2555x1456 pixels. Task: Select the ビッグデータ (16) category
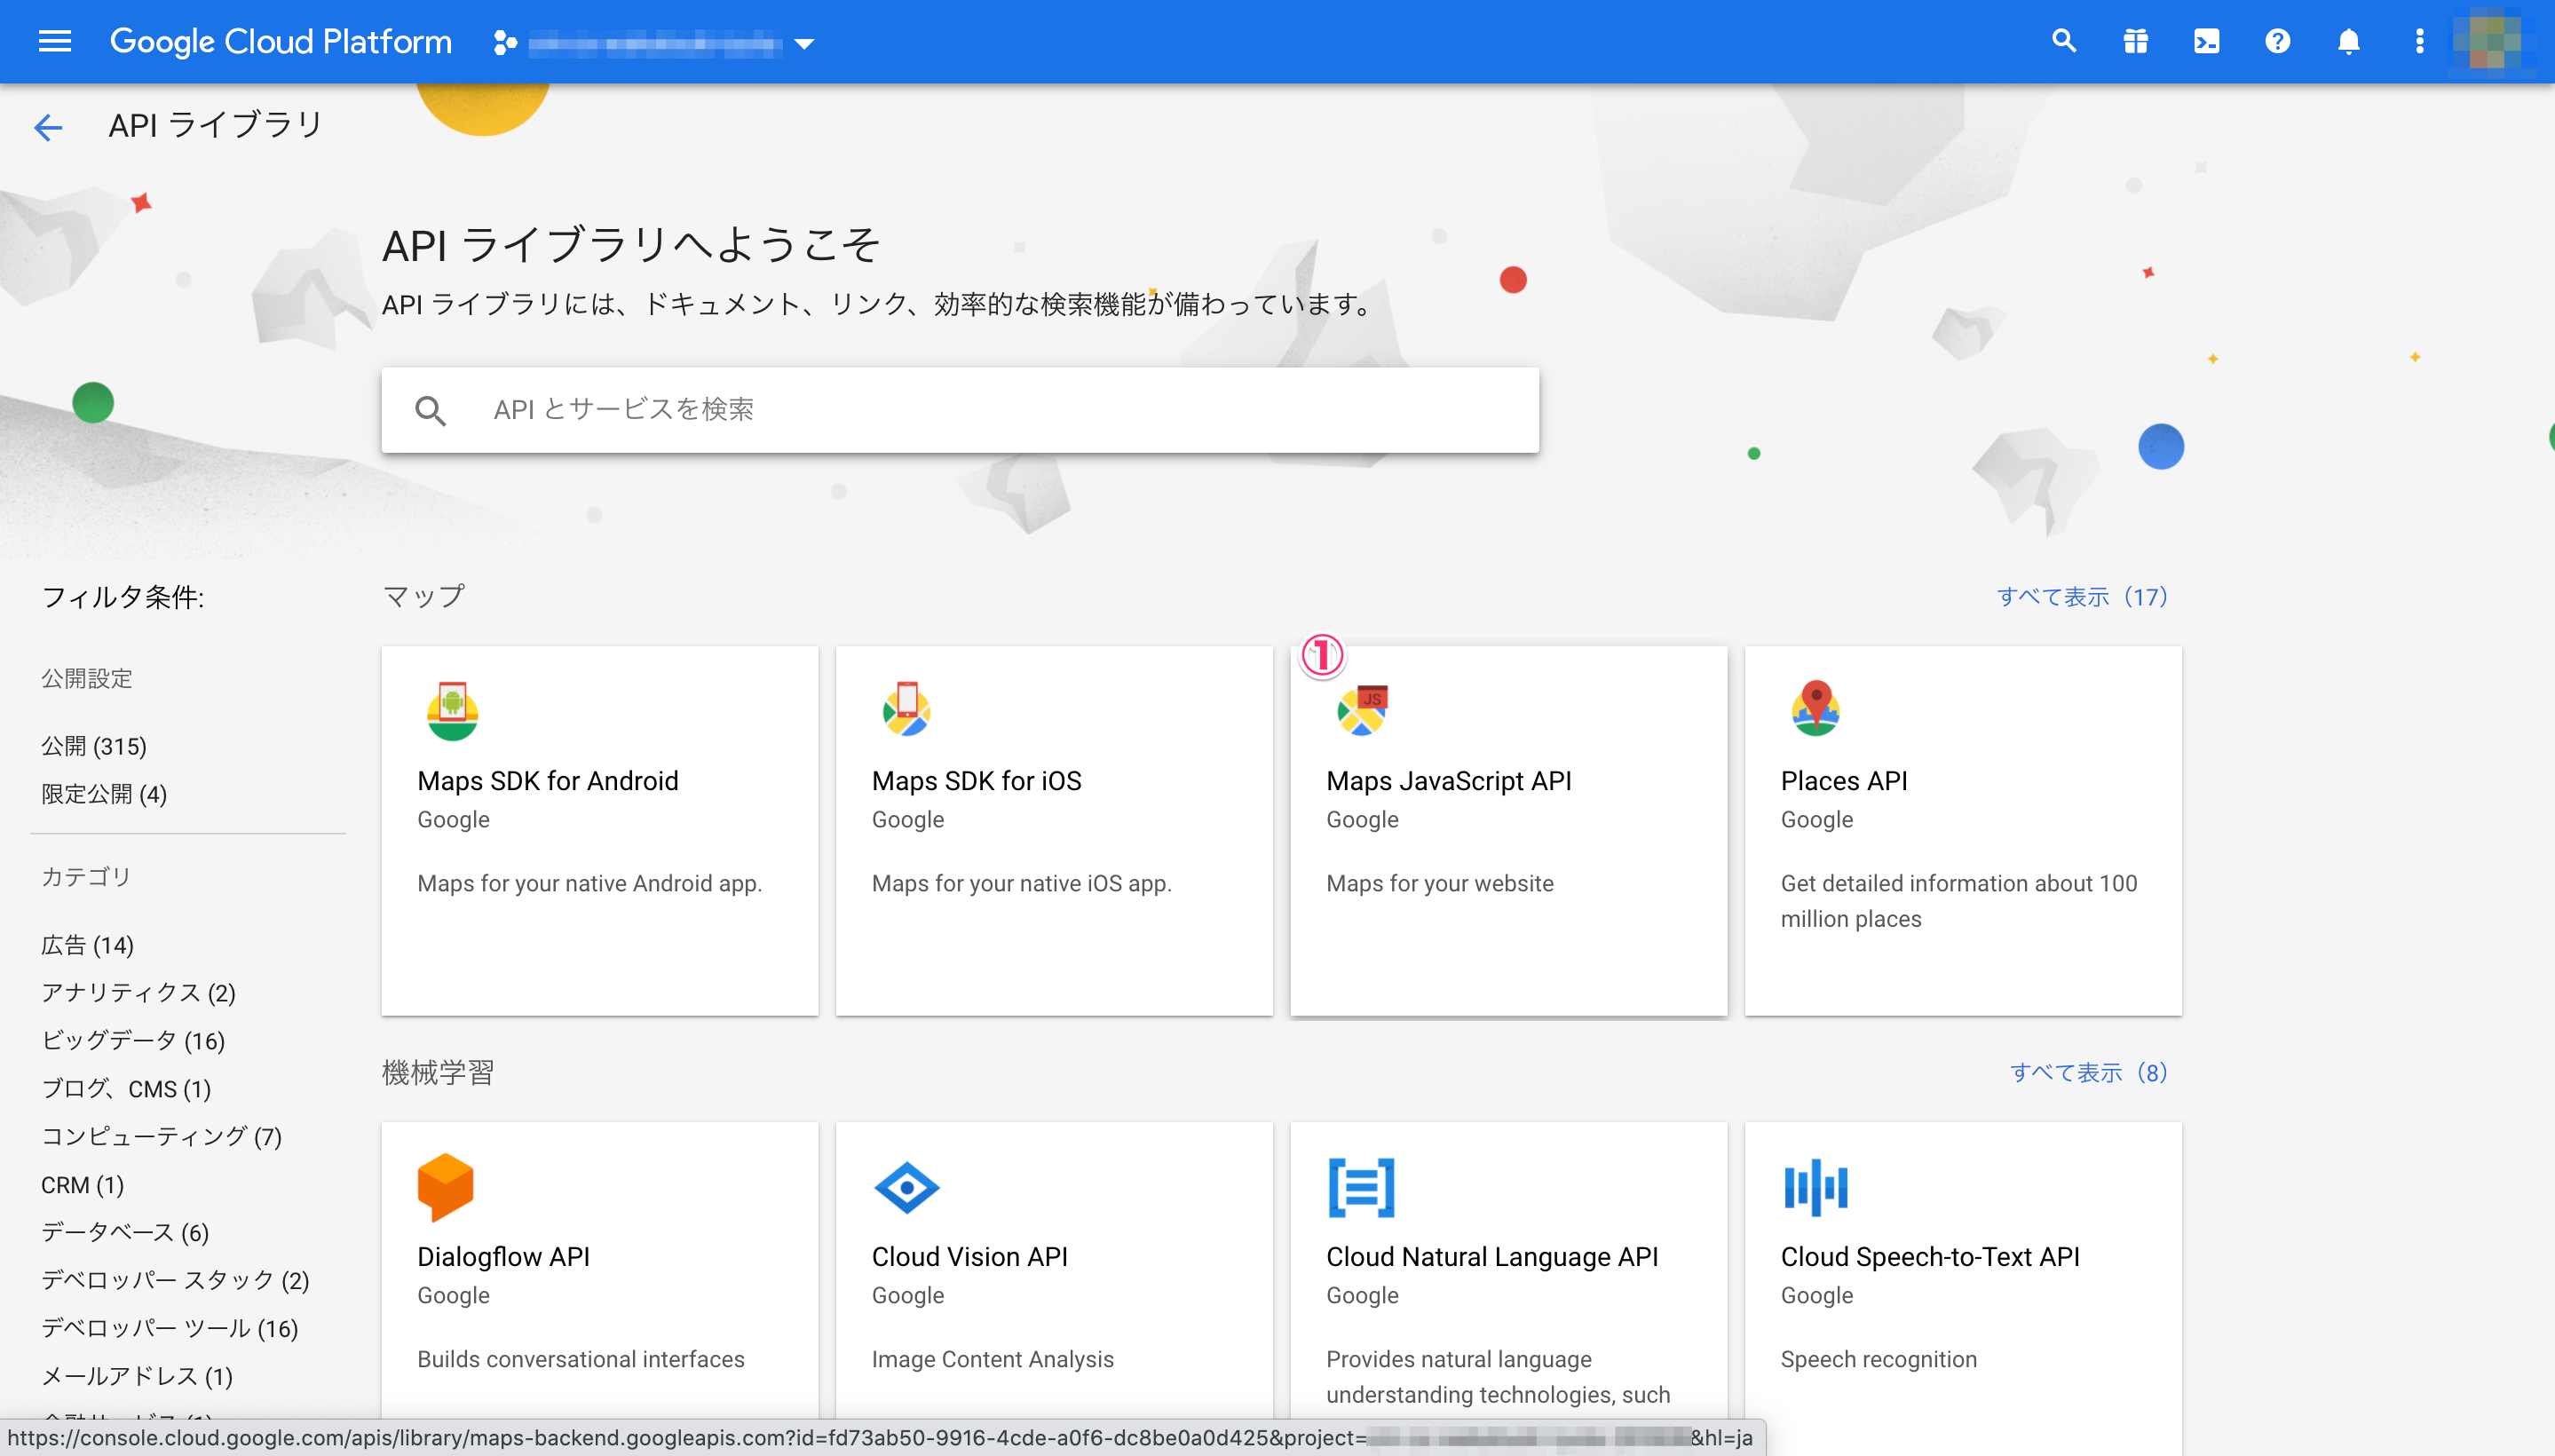(x=133, y=1040)
